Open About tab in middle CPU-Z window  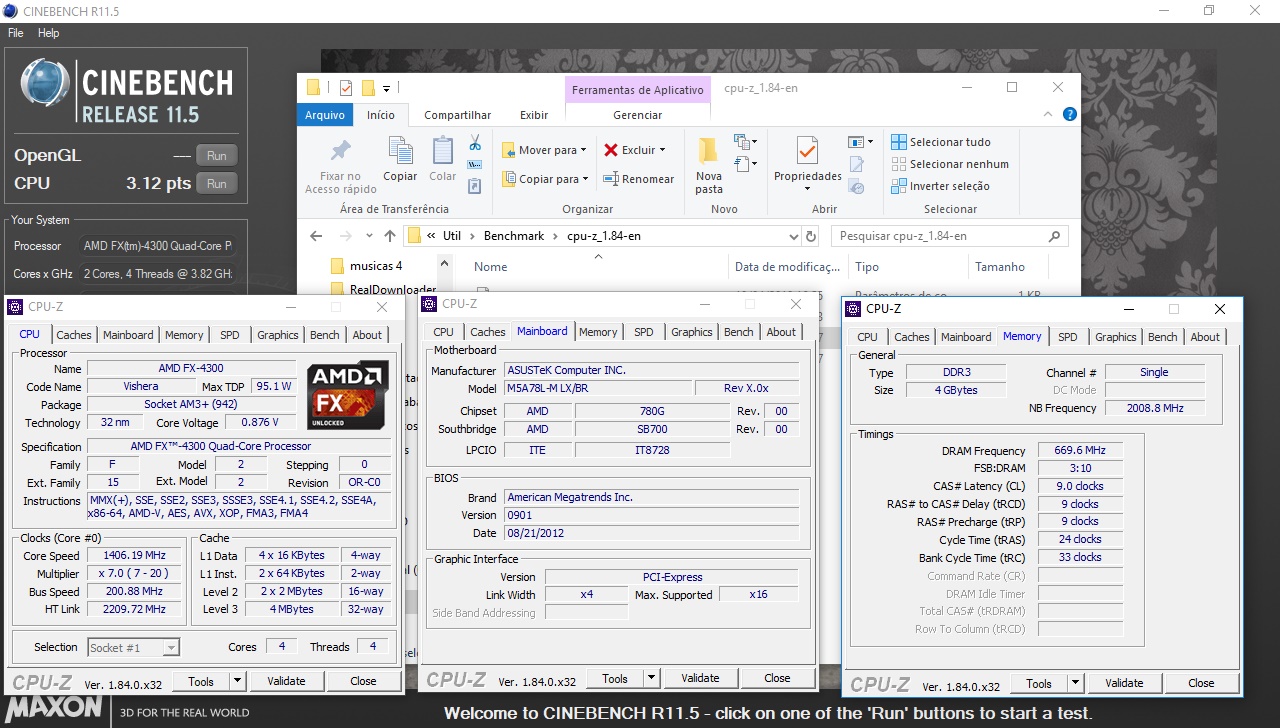pyautogui.click(x=782, y=332)
